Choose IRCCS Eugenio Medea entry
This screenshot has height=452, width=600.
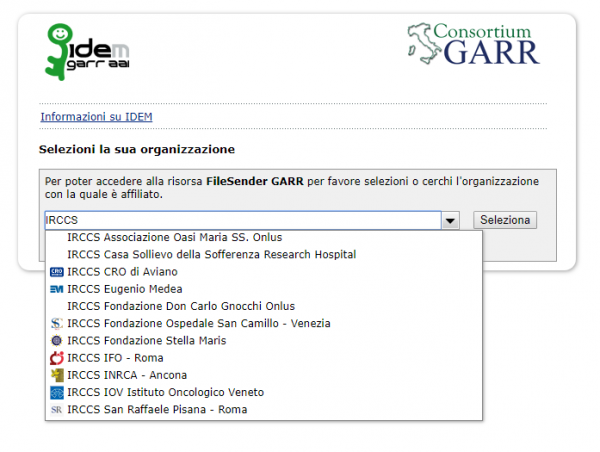264,289
